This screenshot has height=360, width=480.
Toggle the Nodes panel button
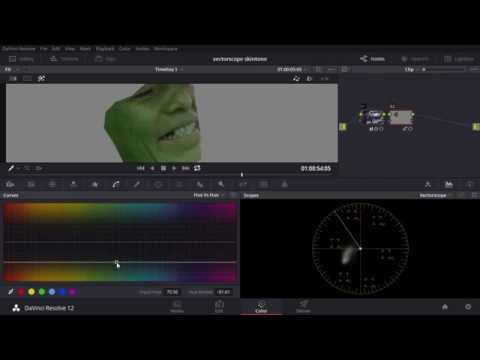pyautogui.click(x=372, y=59)
